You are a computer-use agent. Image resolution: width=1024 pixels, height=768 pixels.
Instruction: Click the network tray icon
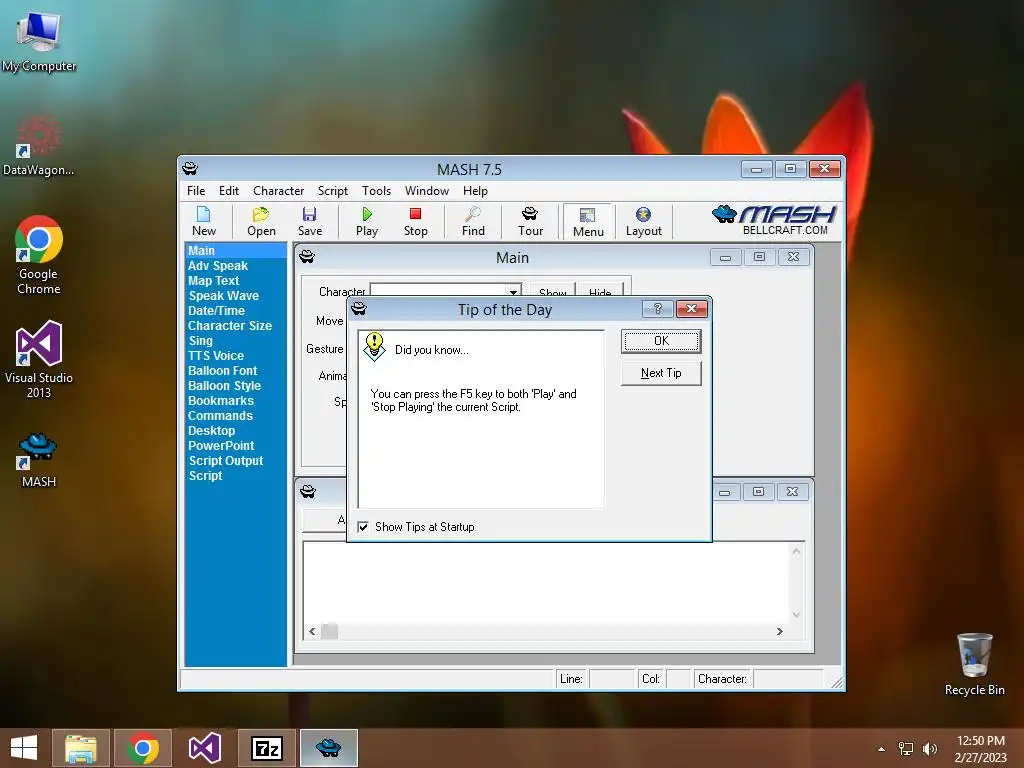pyautogui.click(x=906, y=748)
